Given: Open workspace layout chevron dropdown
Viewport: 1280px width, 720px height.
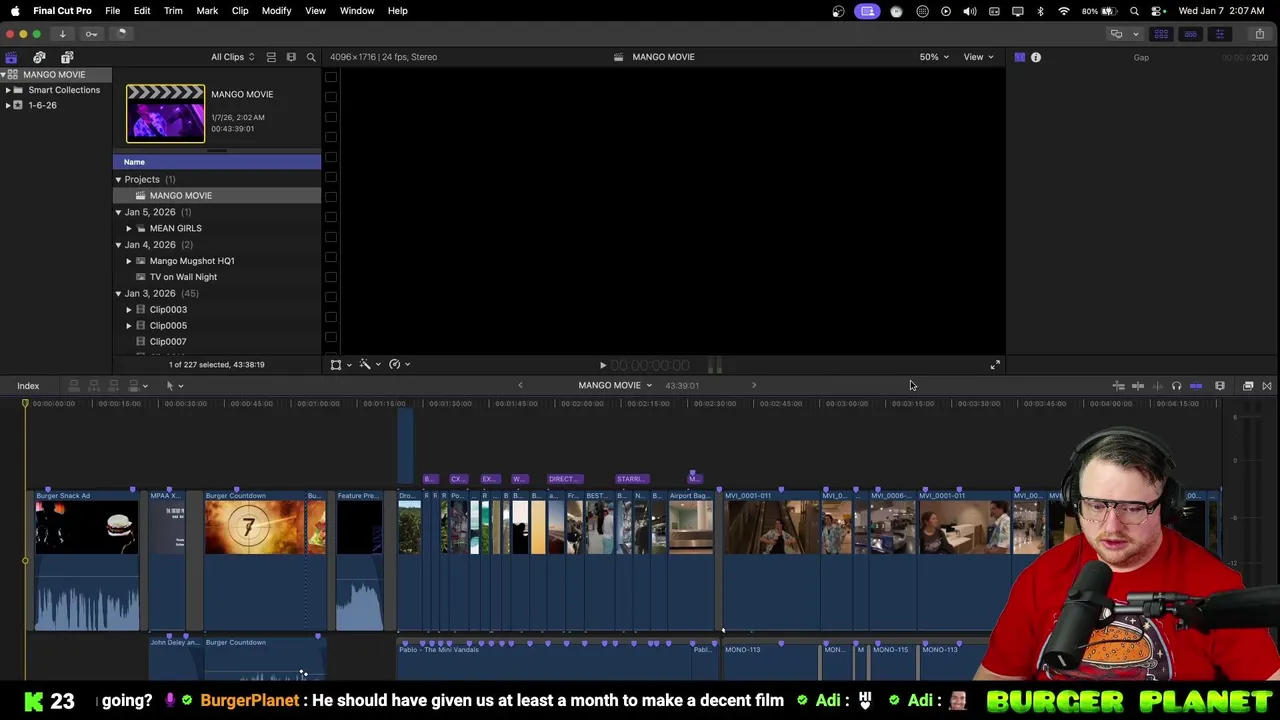Looking at the screenshot, I should pos(1135,34).
